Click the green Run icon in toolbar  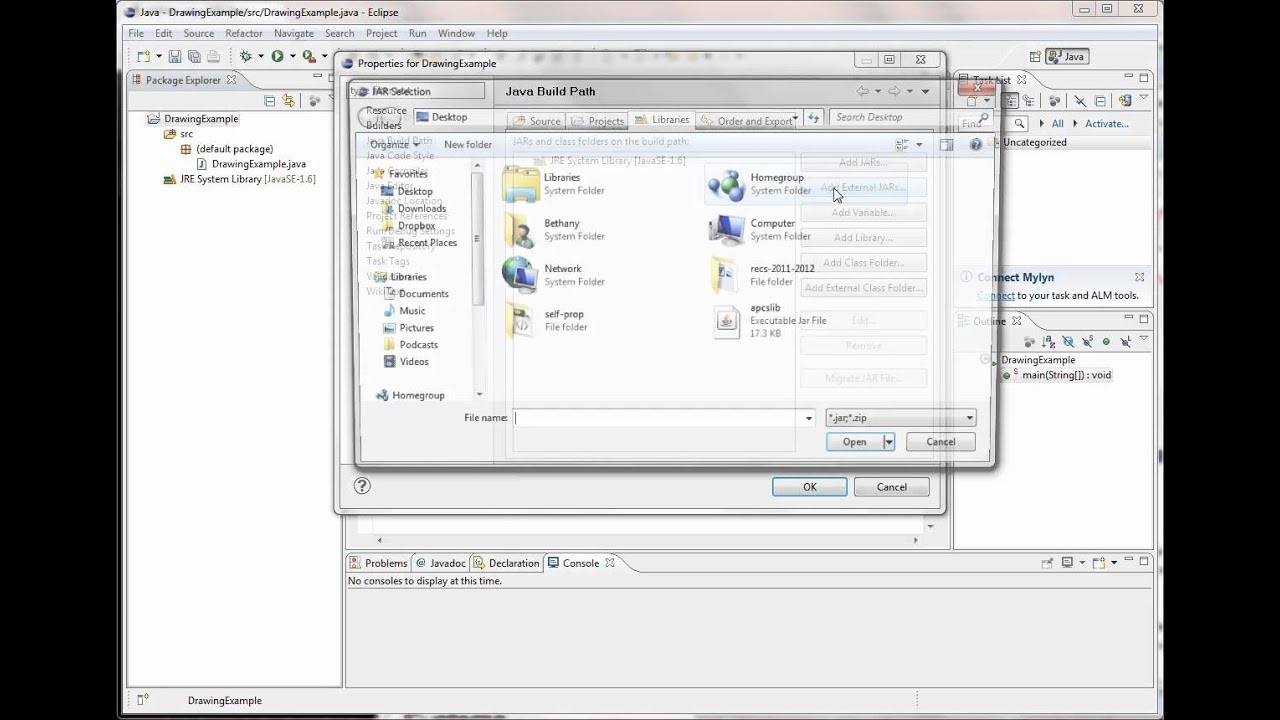pyautogui.click(x=278, y=56)
